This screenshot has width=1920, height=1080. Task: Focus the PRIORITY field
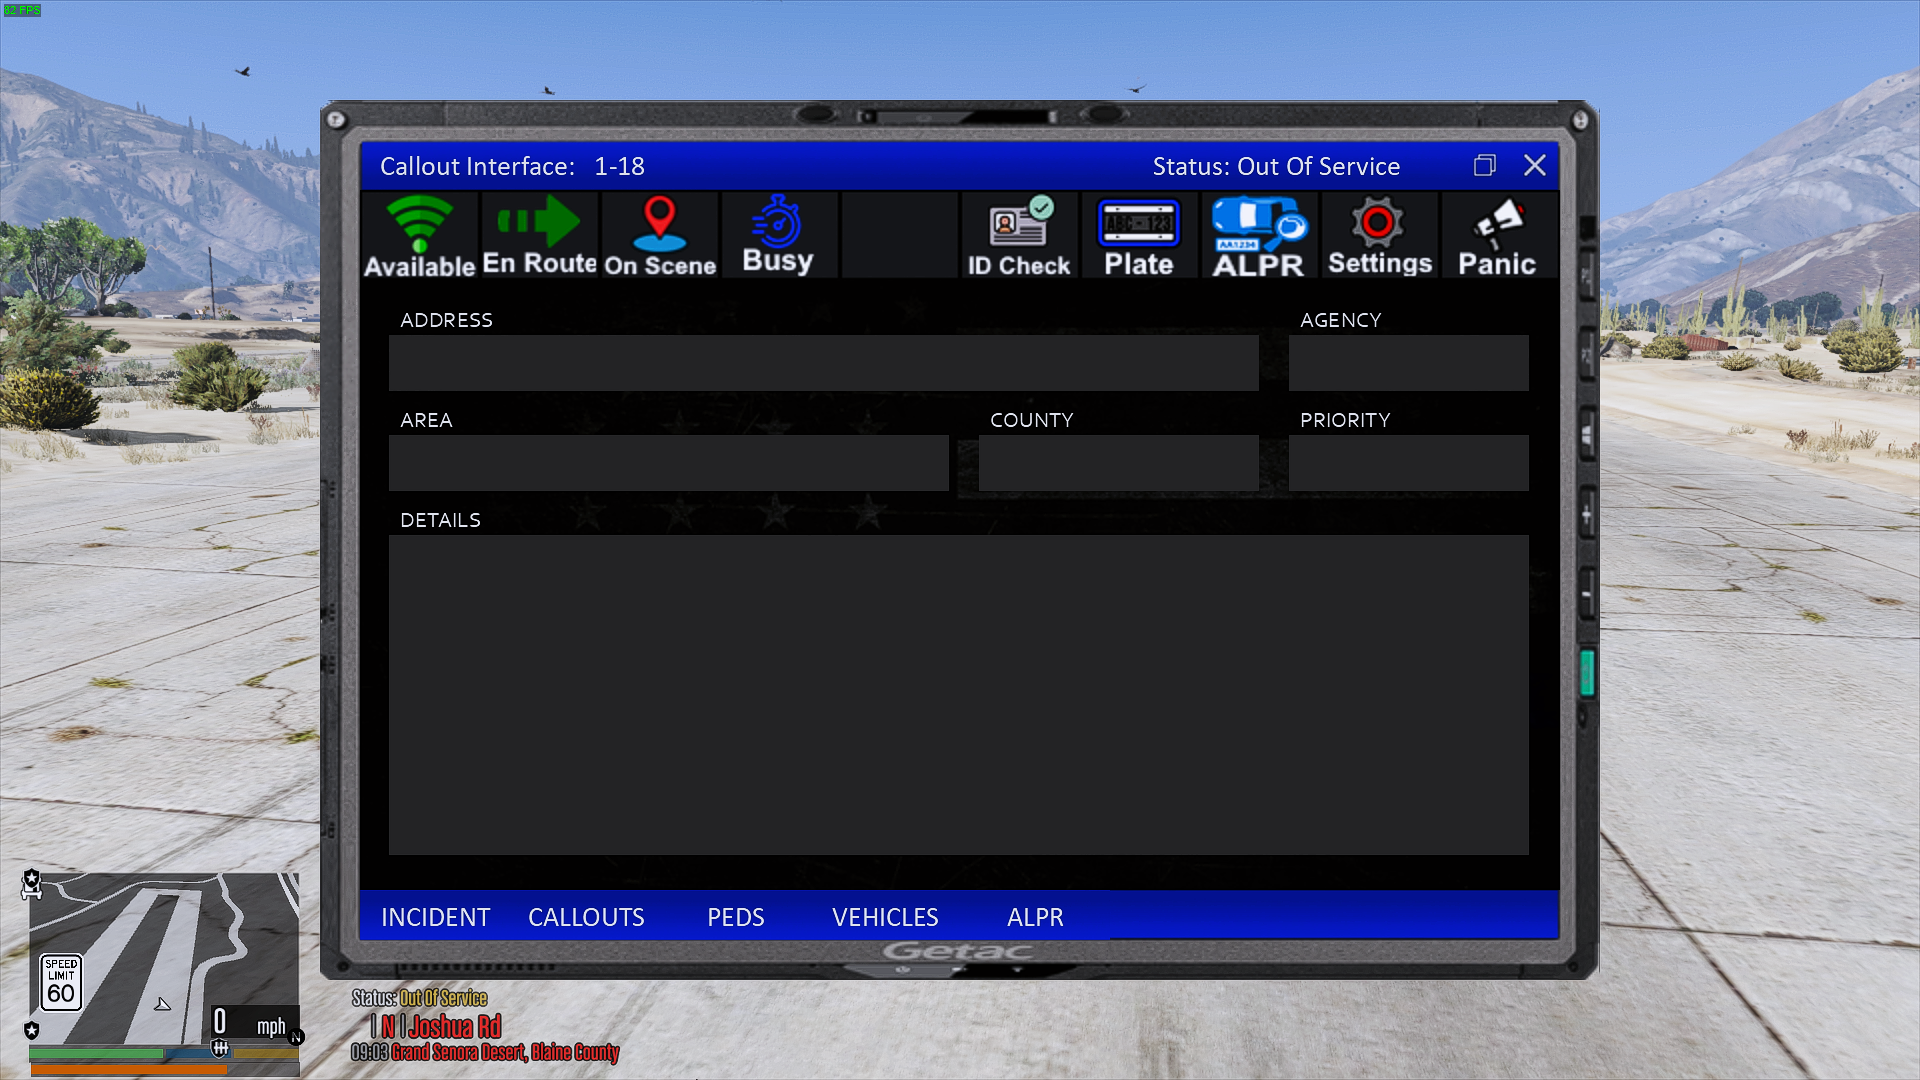click(x=1408, y=463)
